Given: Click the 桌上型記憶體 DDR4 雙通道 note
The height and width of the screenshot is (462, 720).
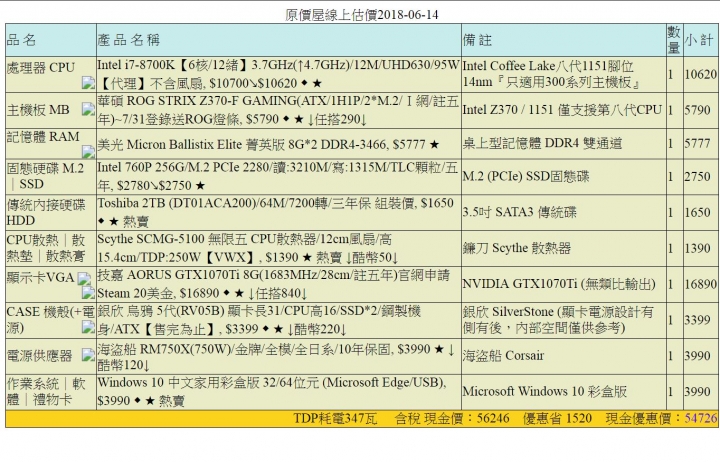Looking at the screenshot, I should [542, 143].
